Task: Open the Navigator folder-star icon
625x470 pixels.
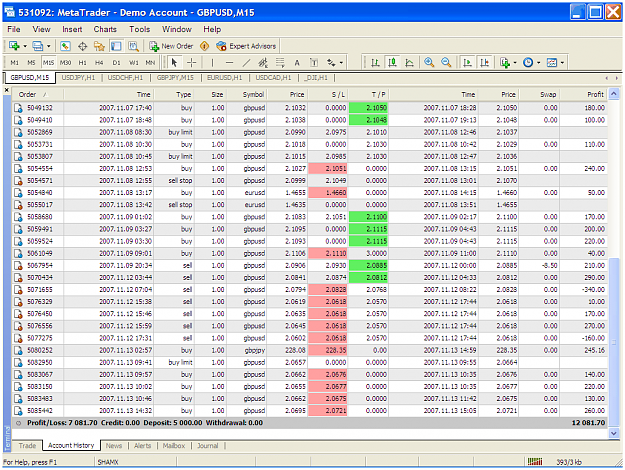Action: (99, 46)
